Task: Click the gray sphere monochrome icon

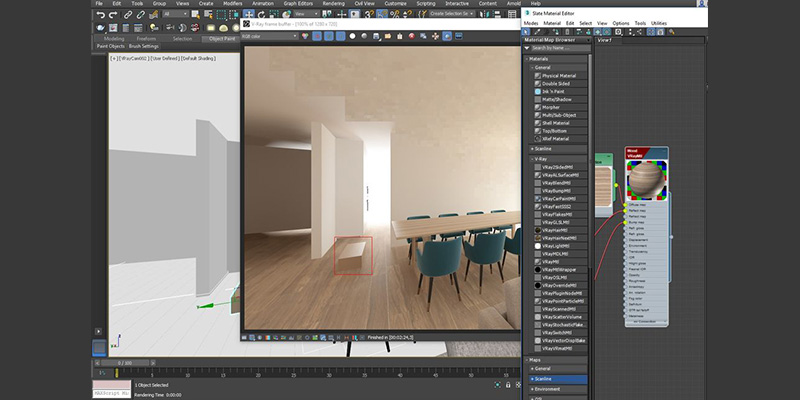Action: 364,36
